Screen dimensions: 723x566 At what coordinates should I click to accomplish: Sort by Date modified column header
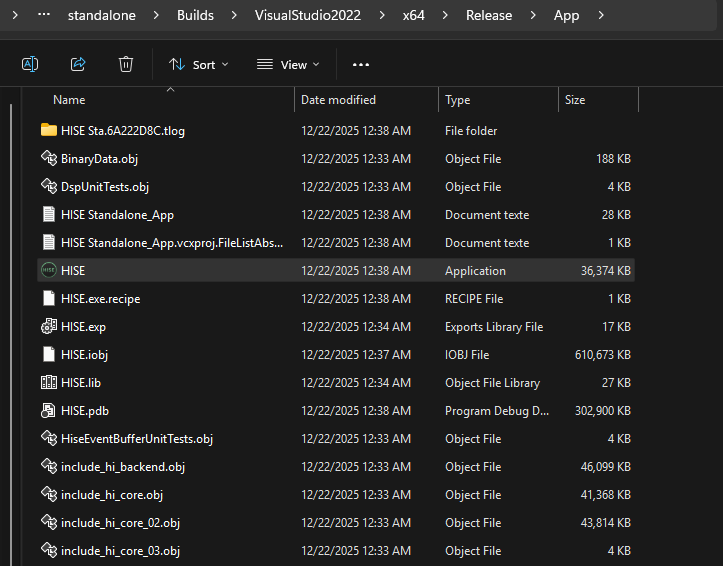point(338,100)
